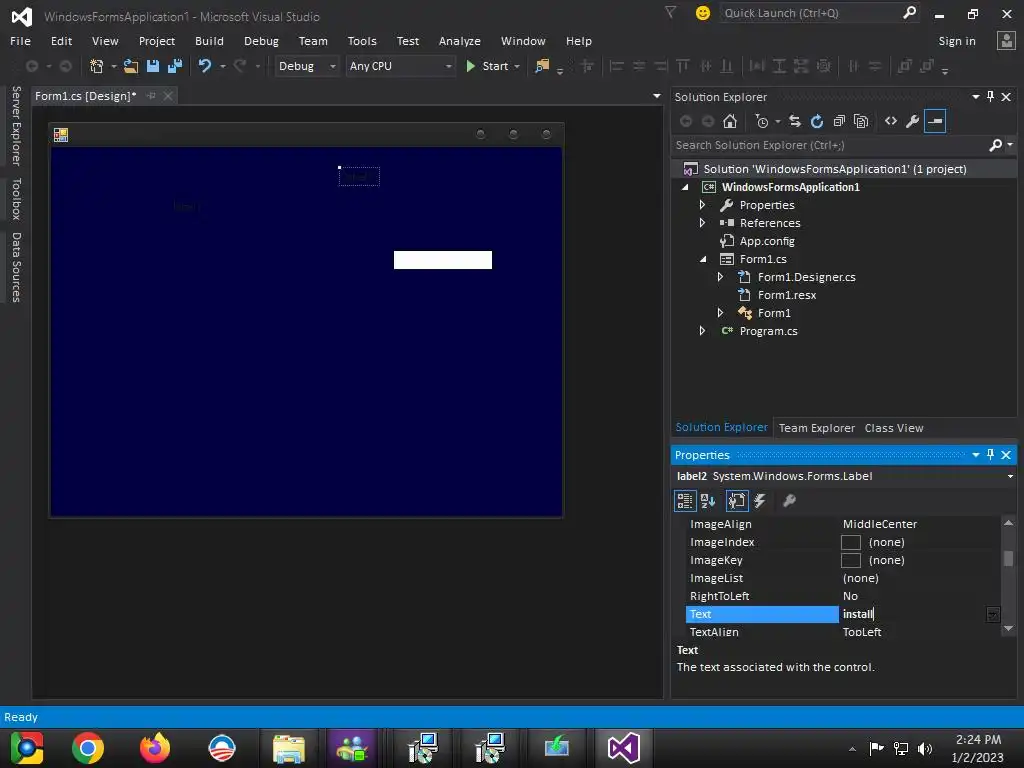The height and width of the screenshot is (768, 1024).
Task: Click the New Project toolbar icon
Action: (97, 66)
